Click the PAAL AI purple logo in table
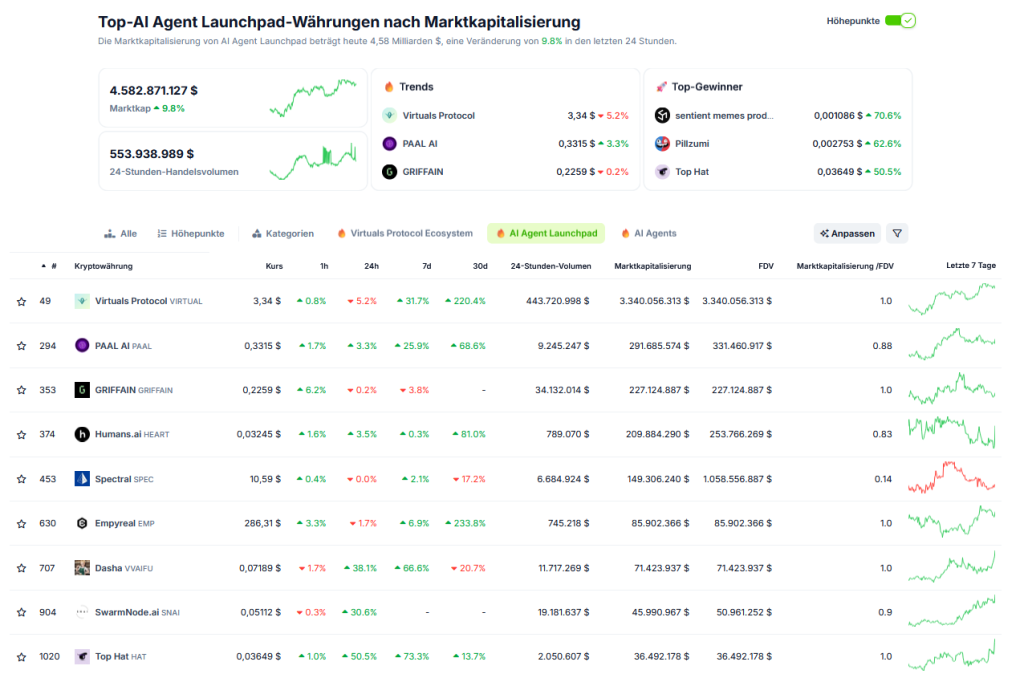Viewport: 1024px width, 678px height. pos(82,346)
